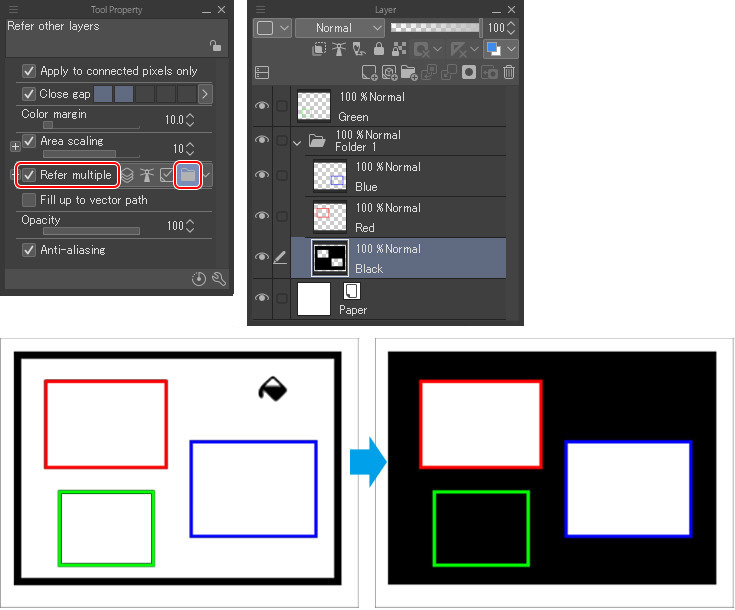Select the Paper layer
Screen dimensions: 735x610
point(398,299)
